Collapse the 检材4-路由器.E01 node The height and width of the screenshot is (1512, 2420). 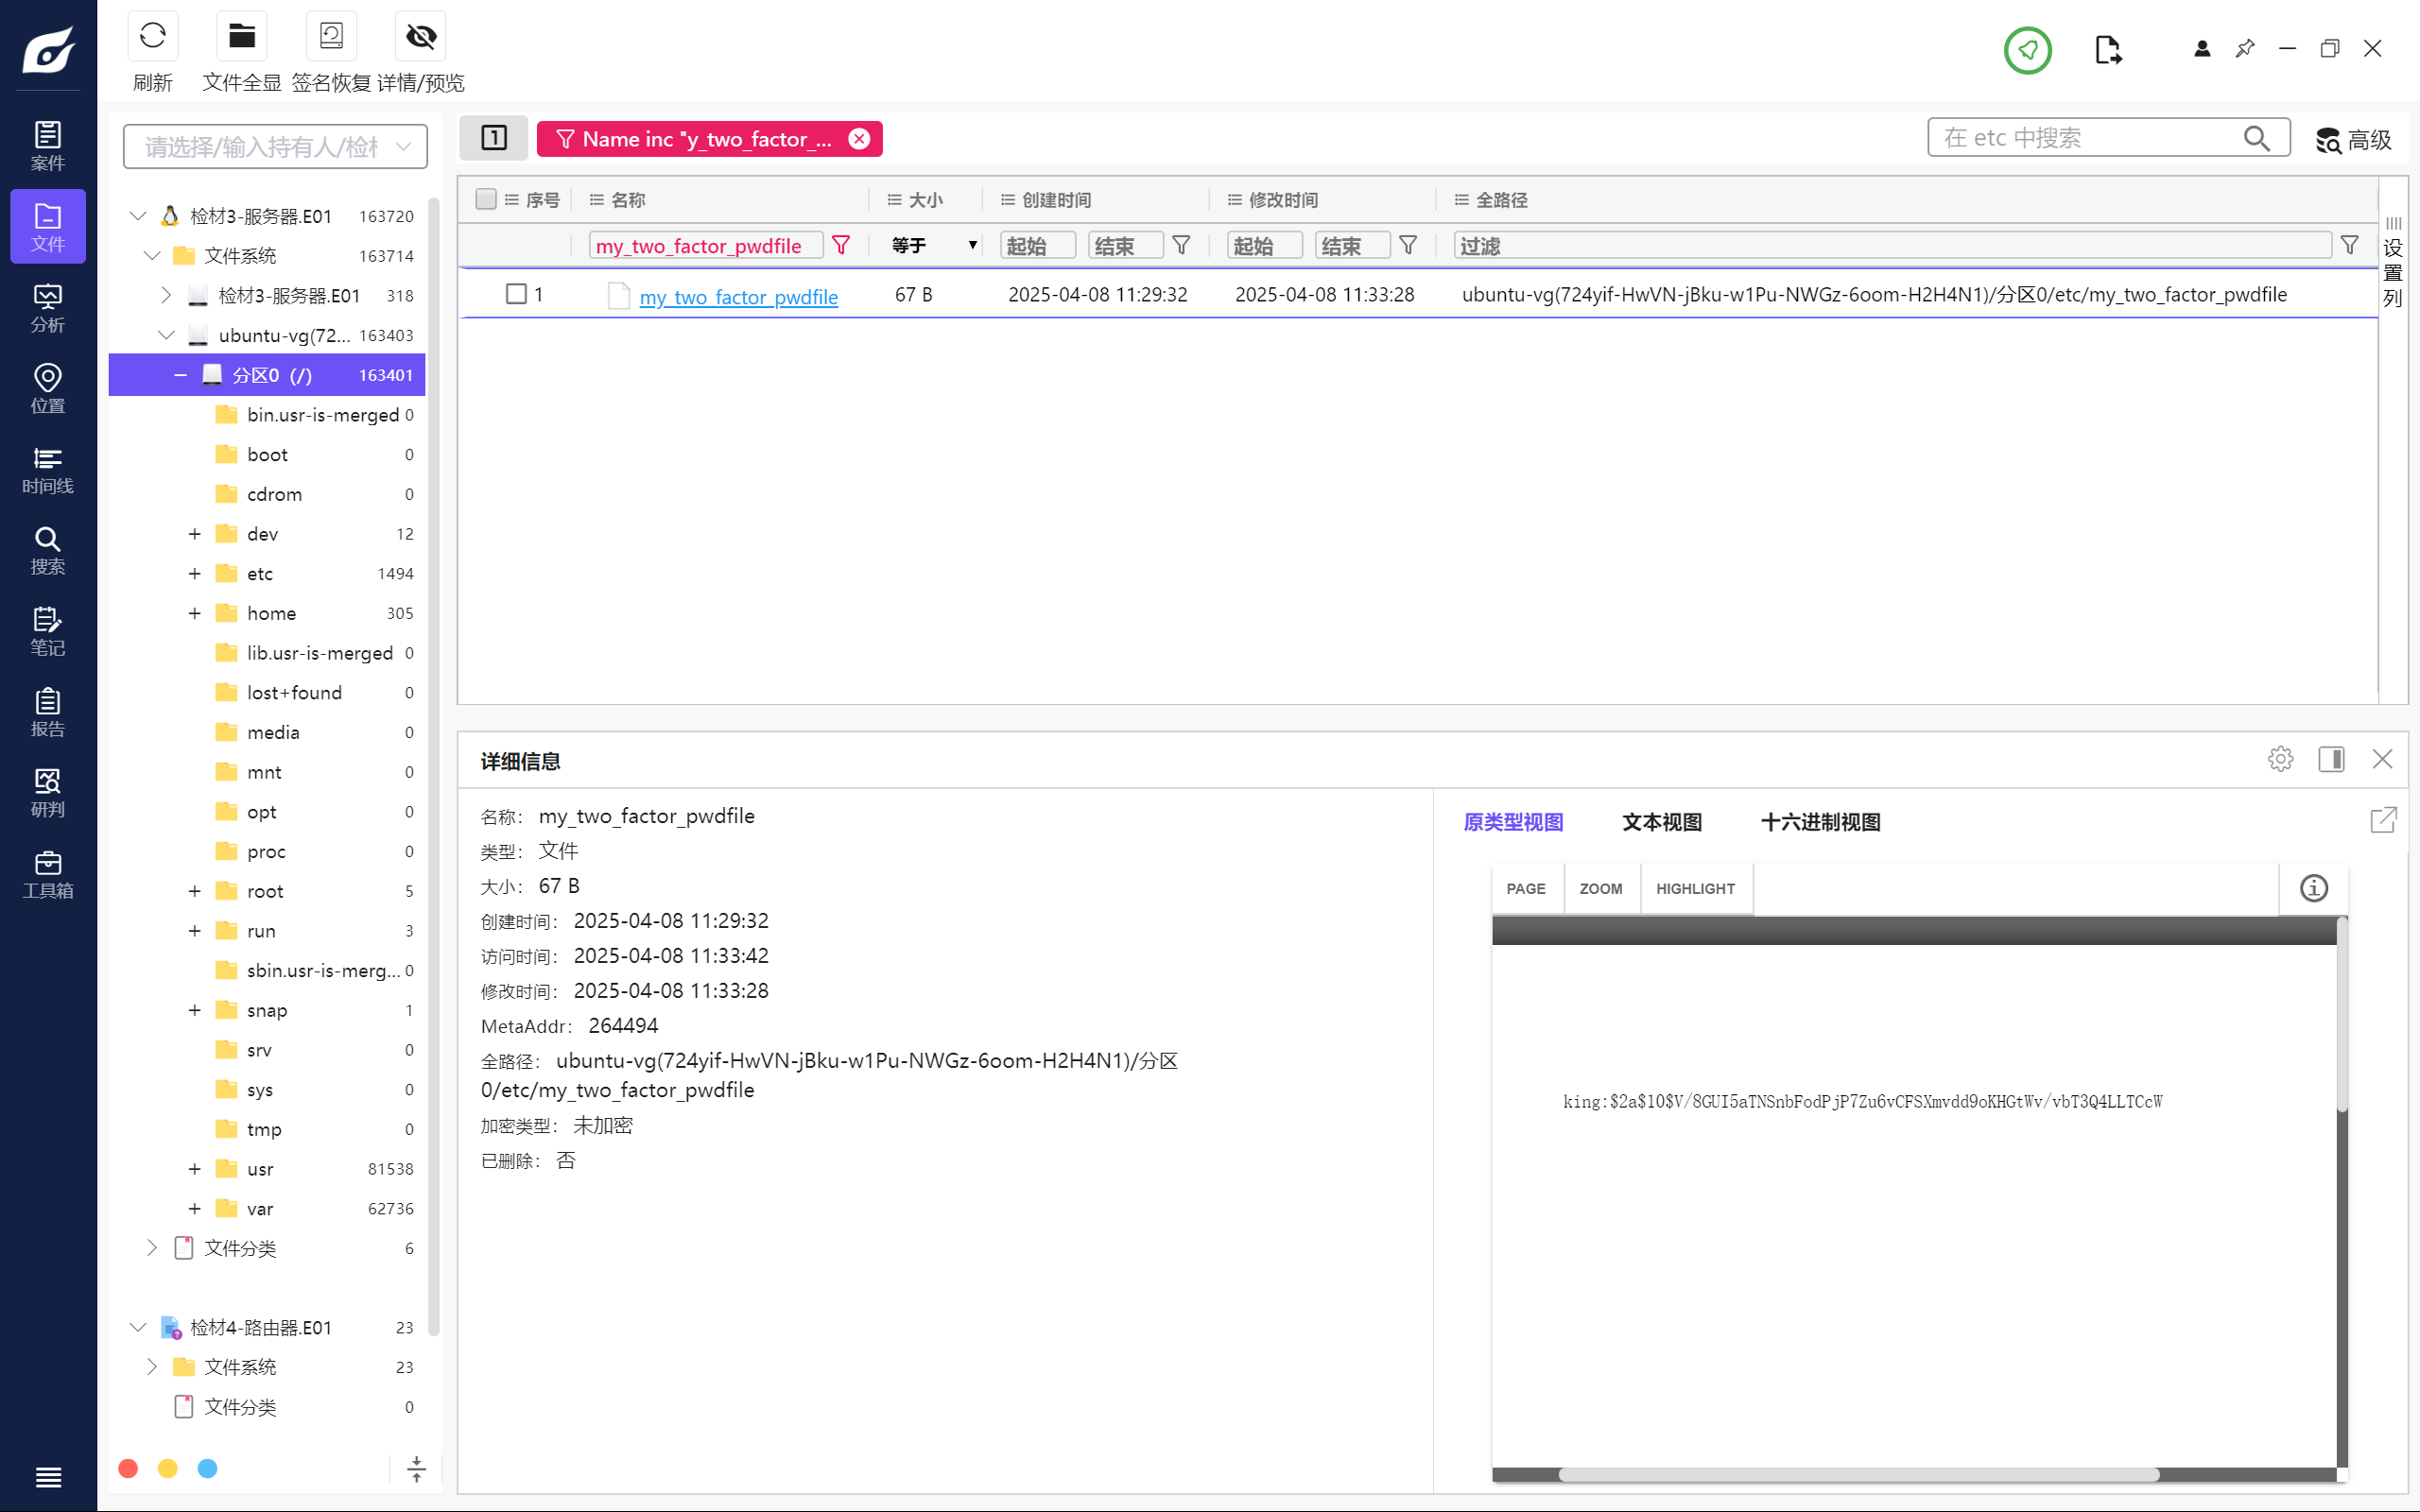click(138, 1327)
